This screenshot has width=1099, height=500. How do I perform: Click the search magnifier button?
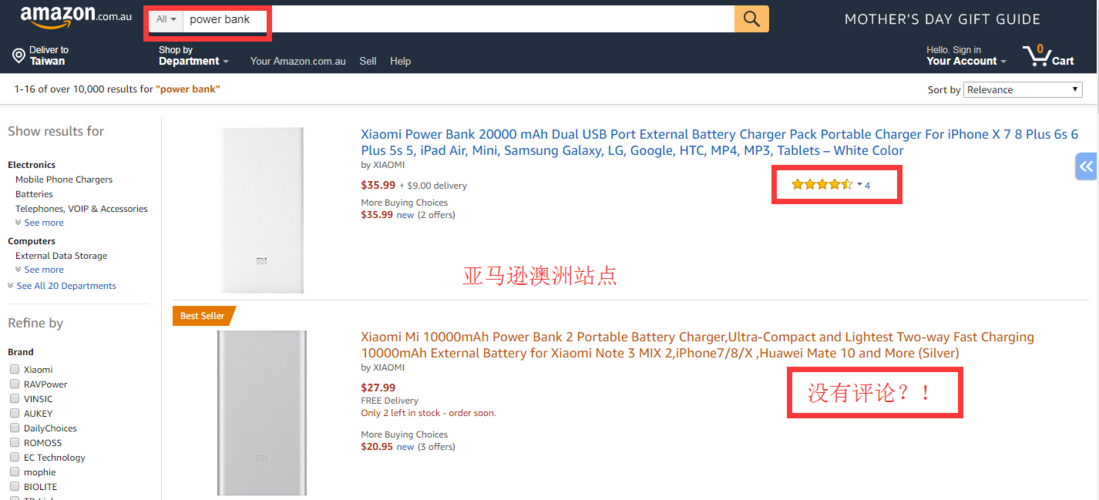751,19
